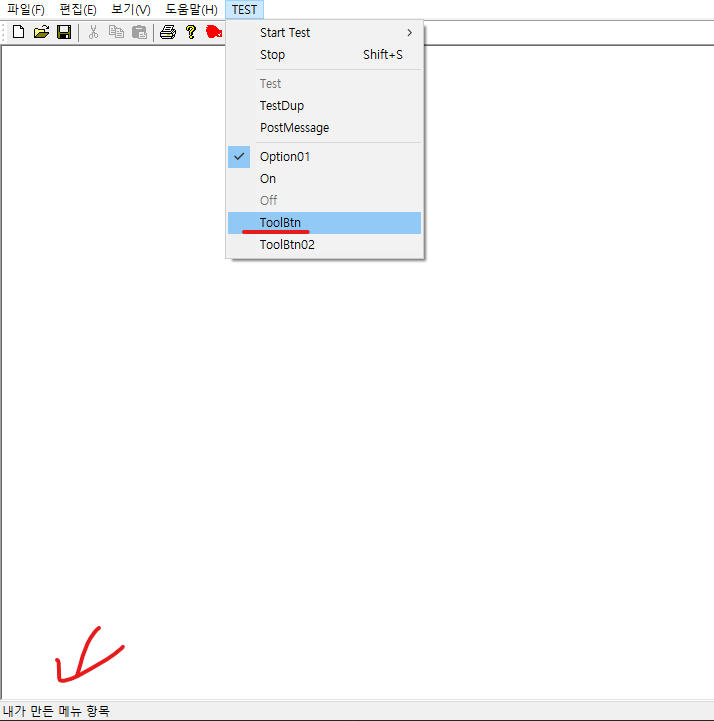Click the Copy toolbar icon
714x721 pixels.
116,32
